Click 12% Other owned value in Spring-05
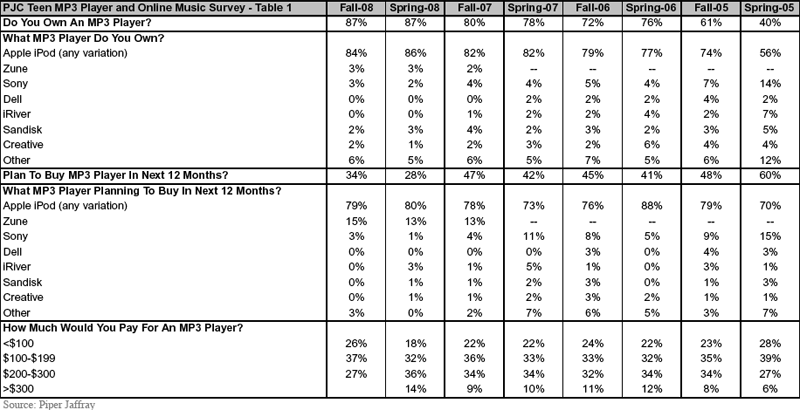Screen dimensions: 800x410 click(x=770, y=160)
